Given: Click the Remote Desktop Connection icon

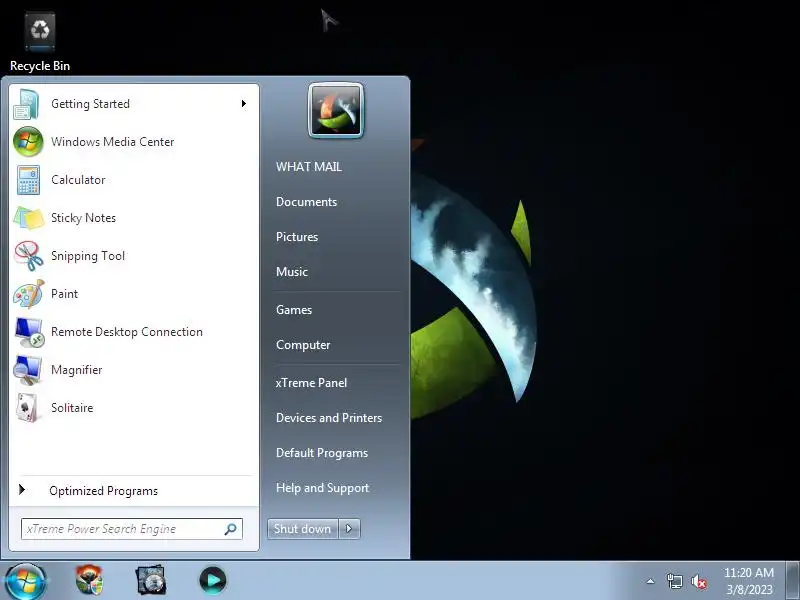Looking at the screenshot, I should pyautogui.click(x=29, y=332).
